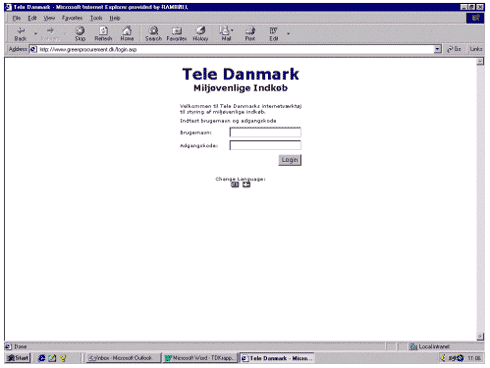Open the File menu
Image resolution: width=490 pixels, height=368 pixels.
click(17, 18)
